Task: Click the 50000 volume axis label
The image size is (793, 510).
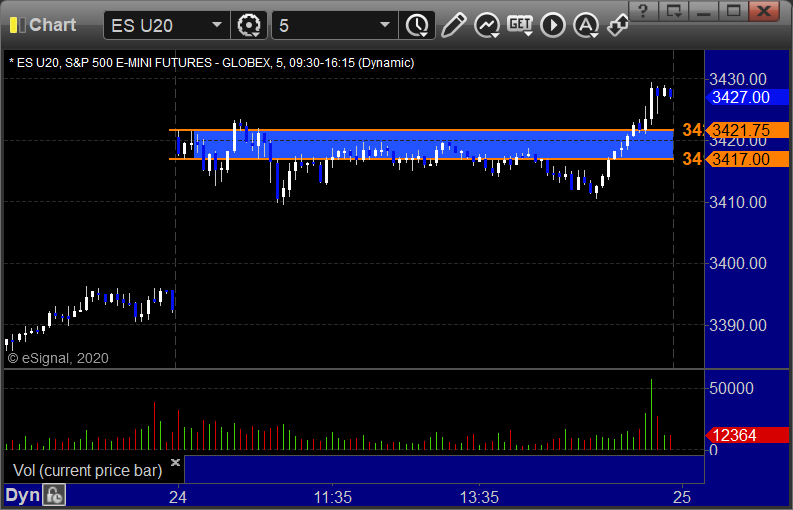Action: click(731, 389)
